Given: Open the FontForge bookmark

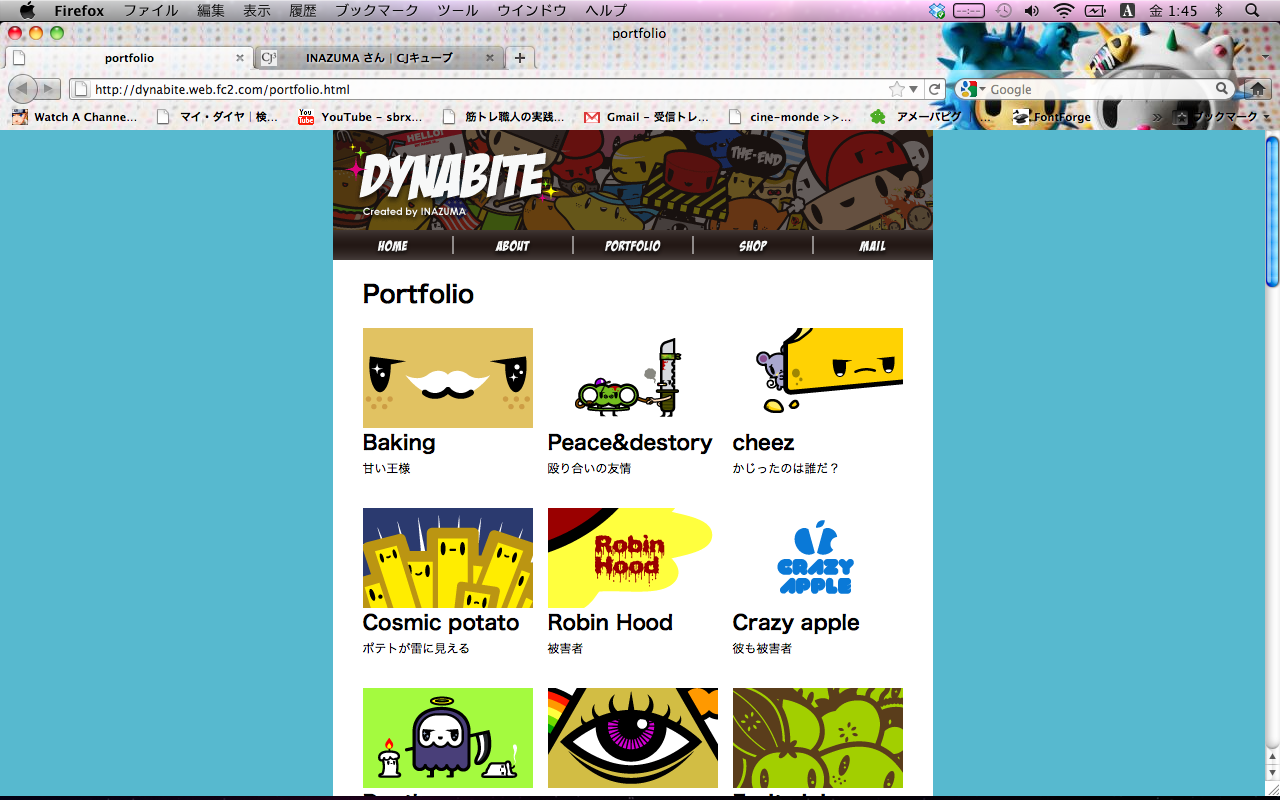Looking at the screenshot, I should click(1050, 117).
